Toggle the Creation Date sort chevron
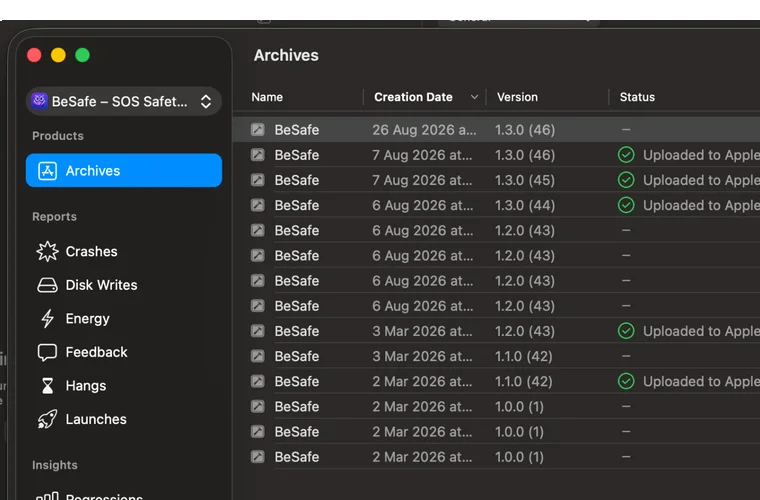 pos(475,97)
